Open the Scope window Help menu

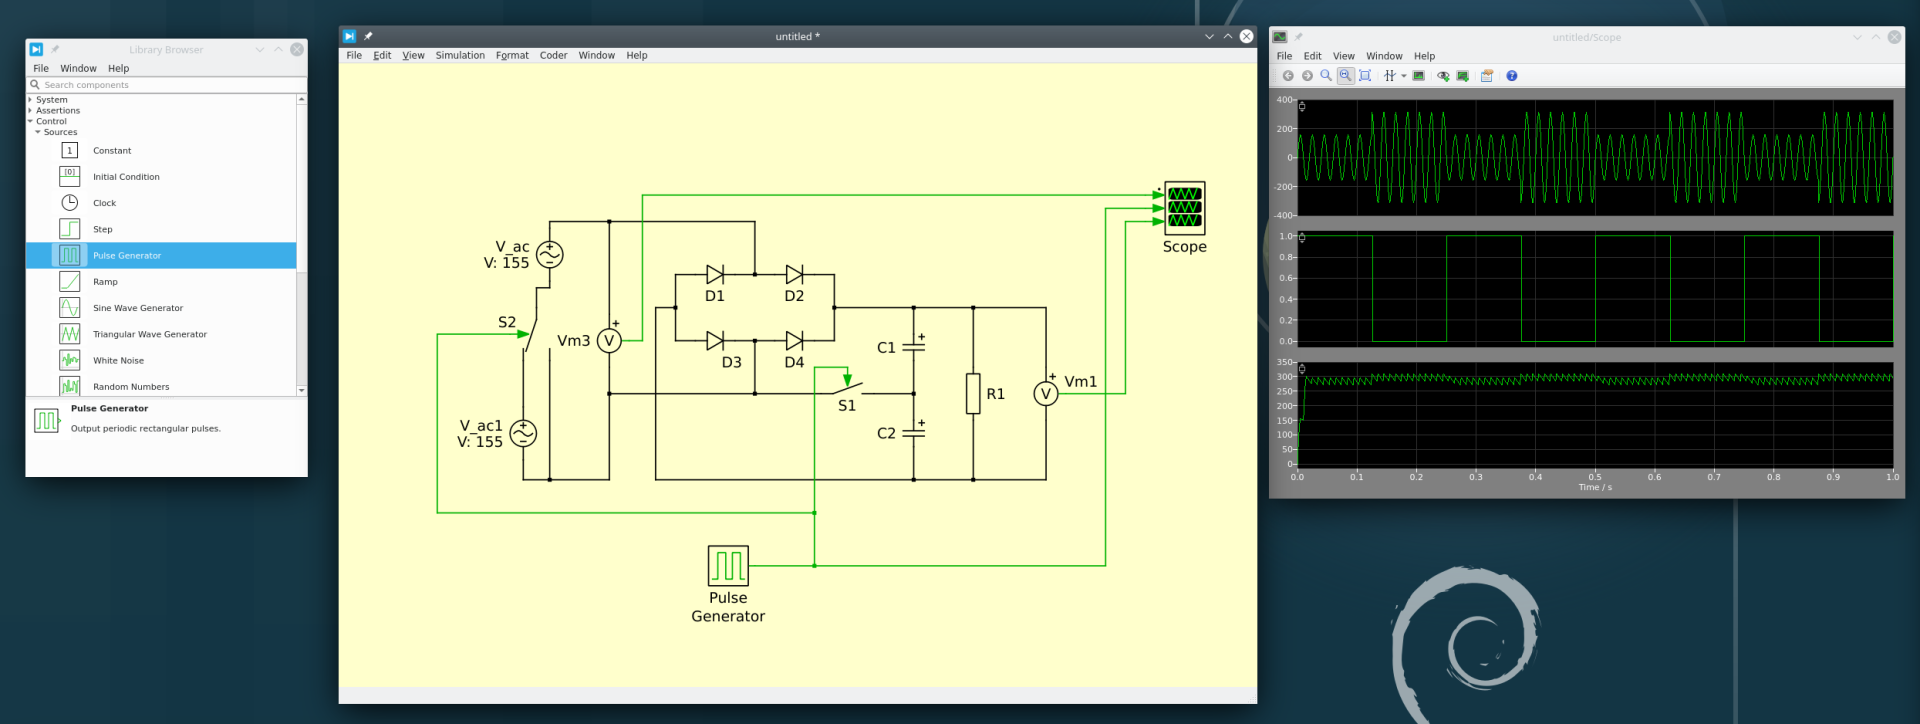click(1424, 56)
